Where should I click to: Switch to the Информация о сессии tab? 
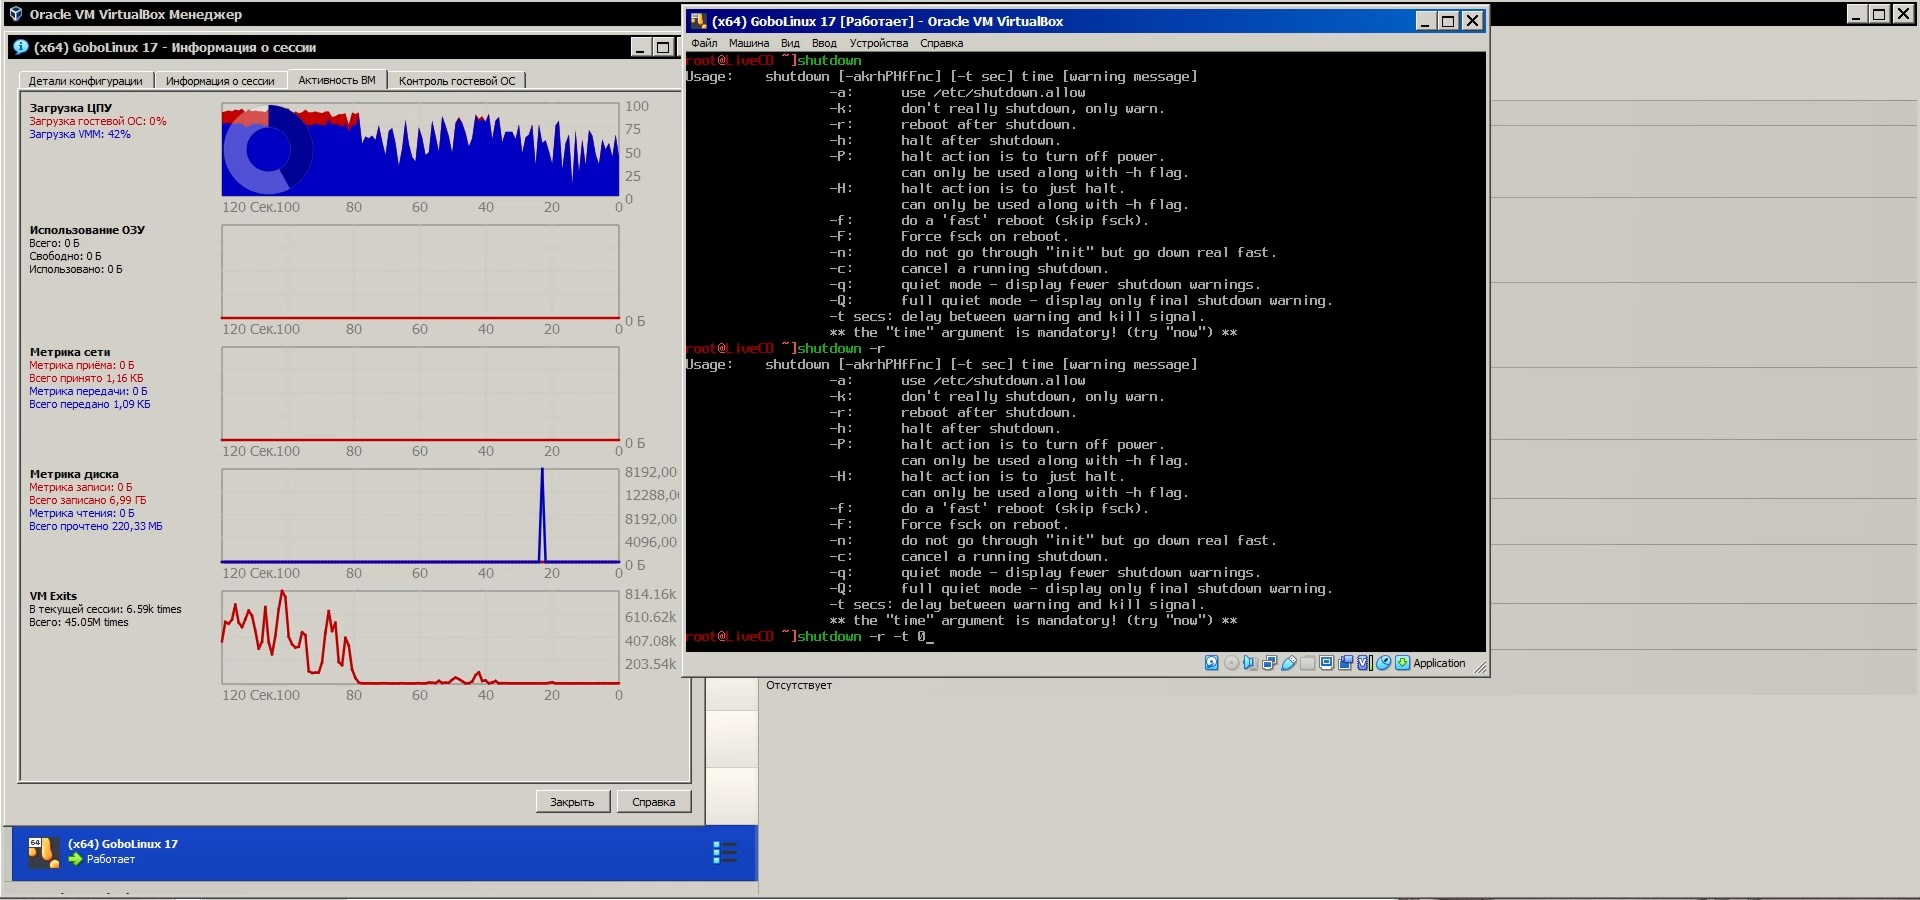click(x=220, y=81)
